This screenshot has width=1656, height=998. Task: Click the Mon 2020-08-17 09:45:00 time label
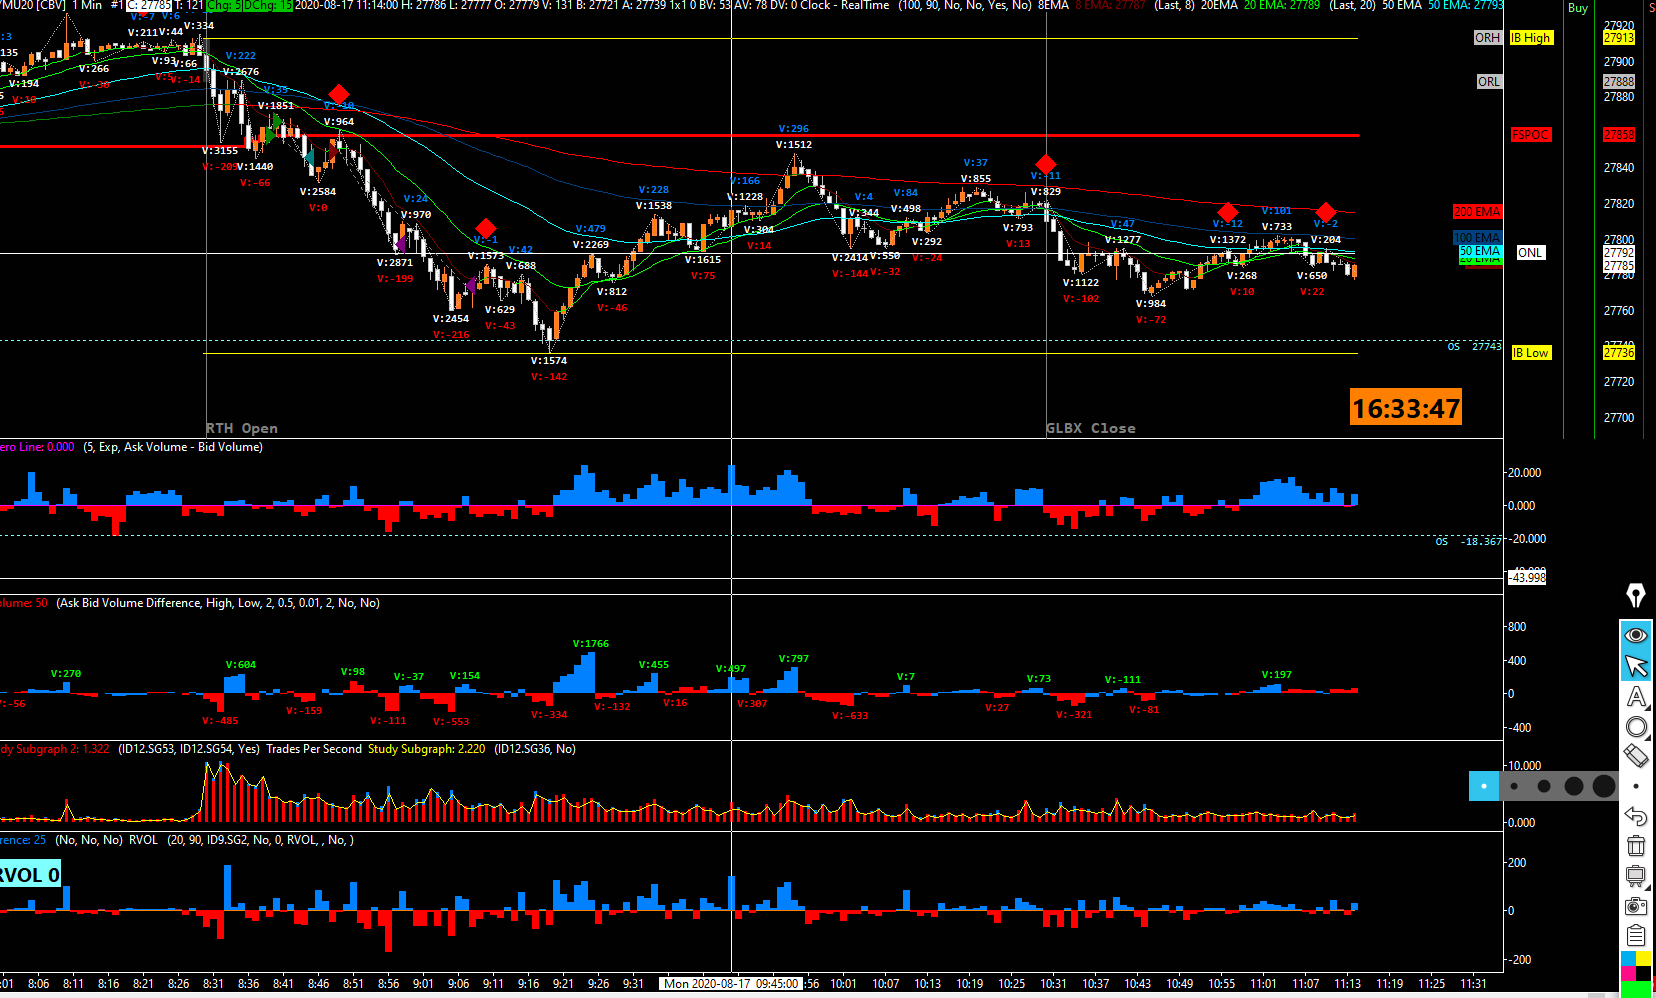(732, 984)
